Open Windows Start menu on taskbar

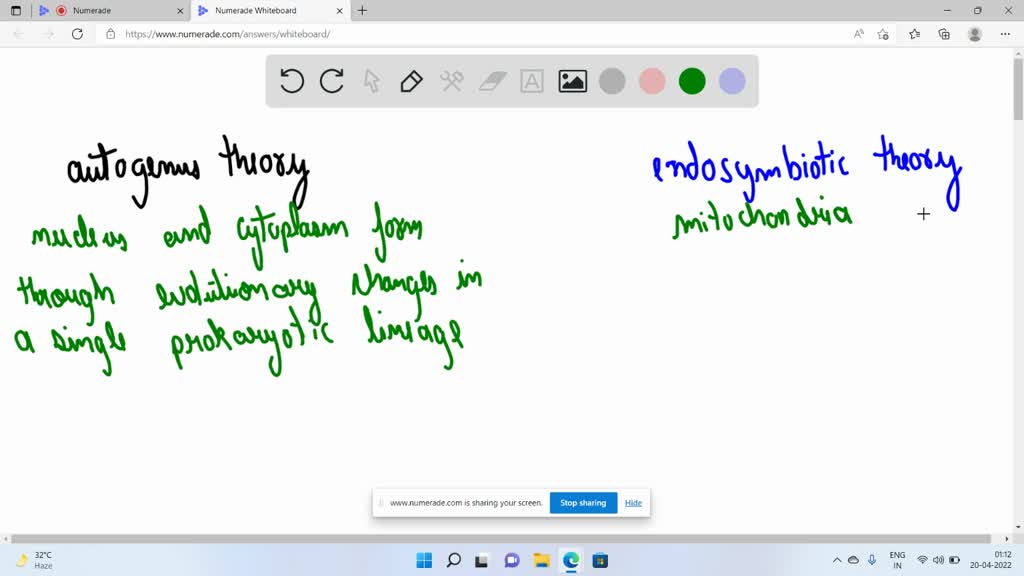coord(424,560)
